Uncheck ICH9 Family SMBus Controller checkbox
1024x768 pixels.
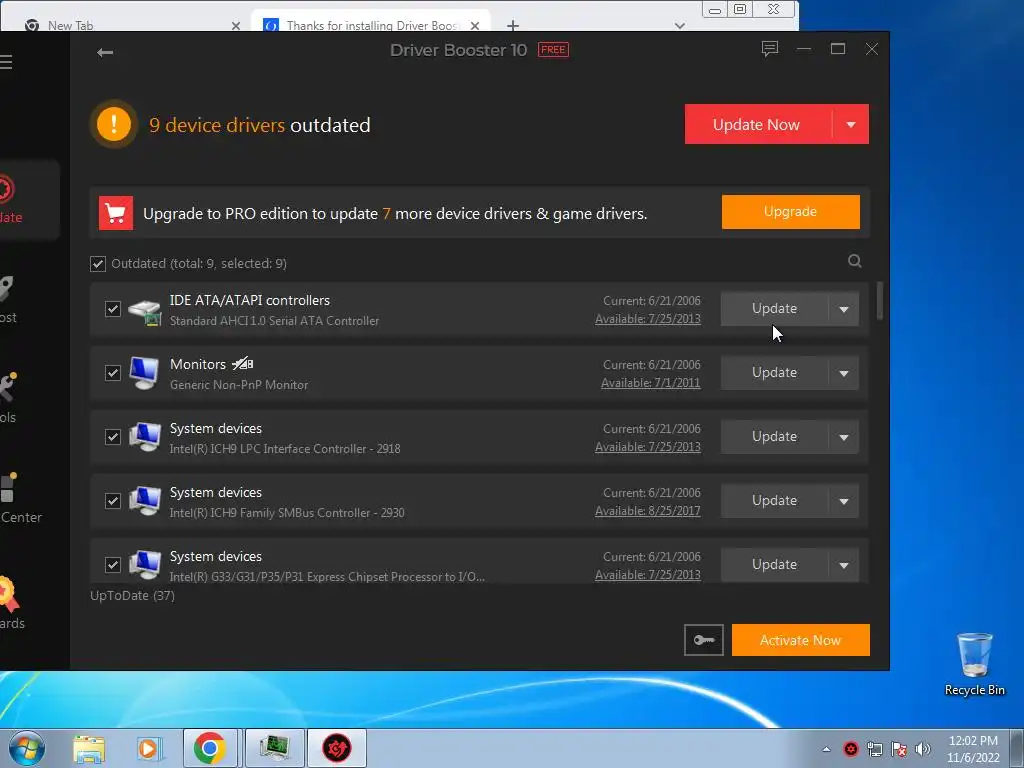click(x=113, y=501)
